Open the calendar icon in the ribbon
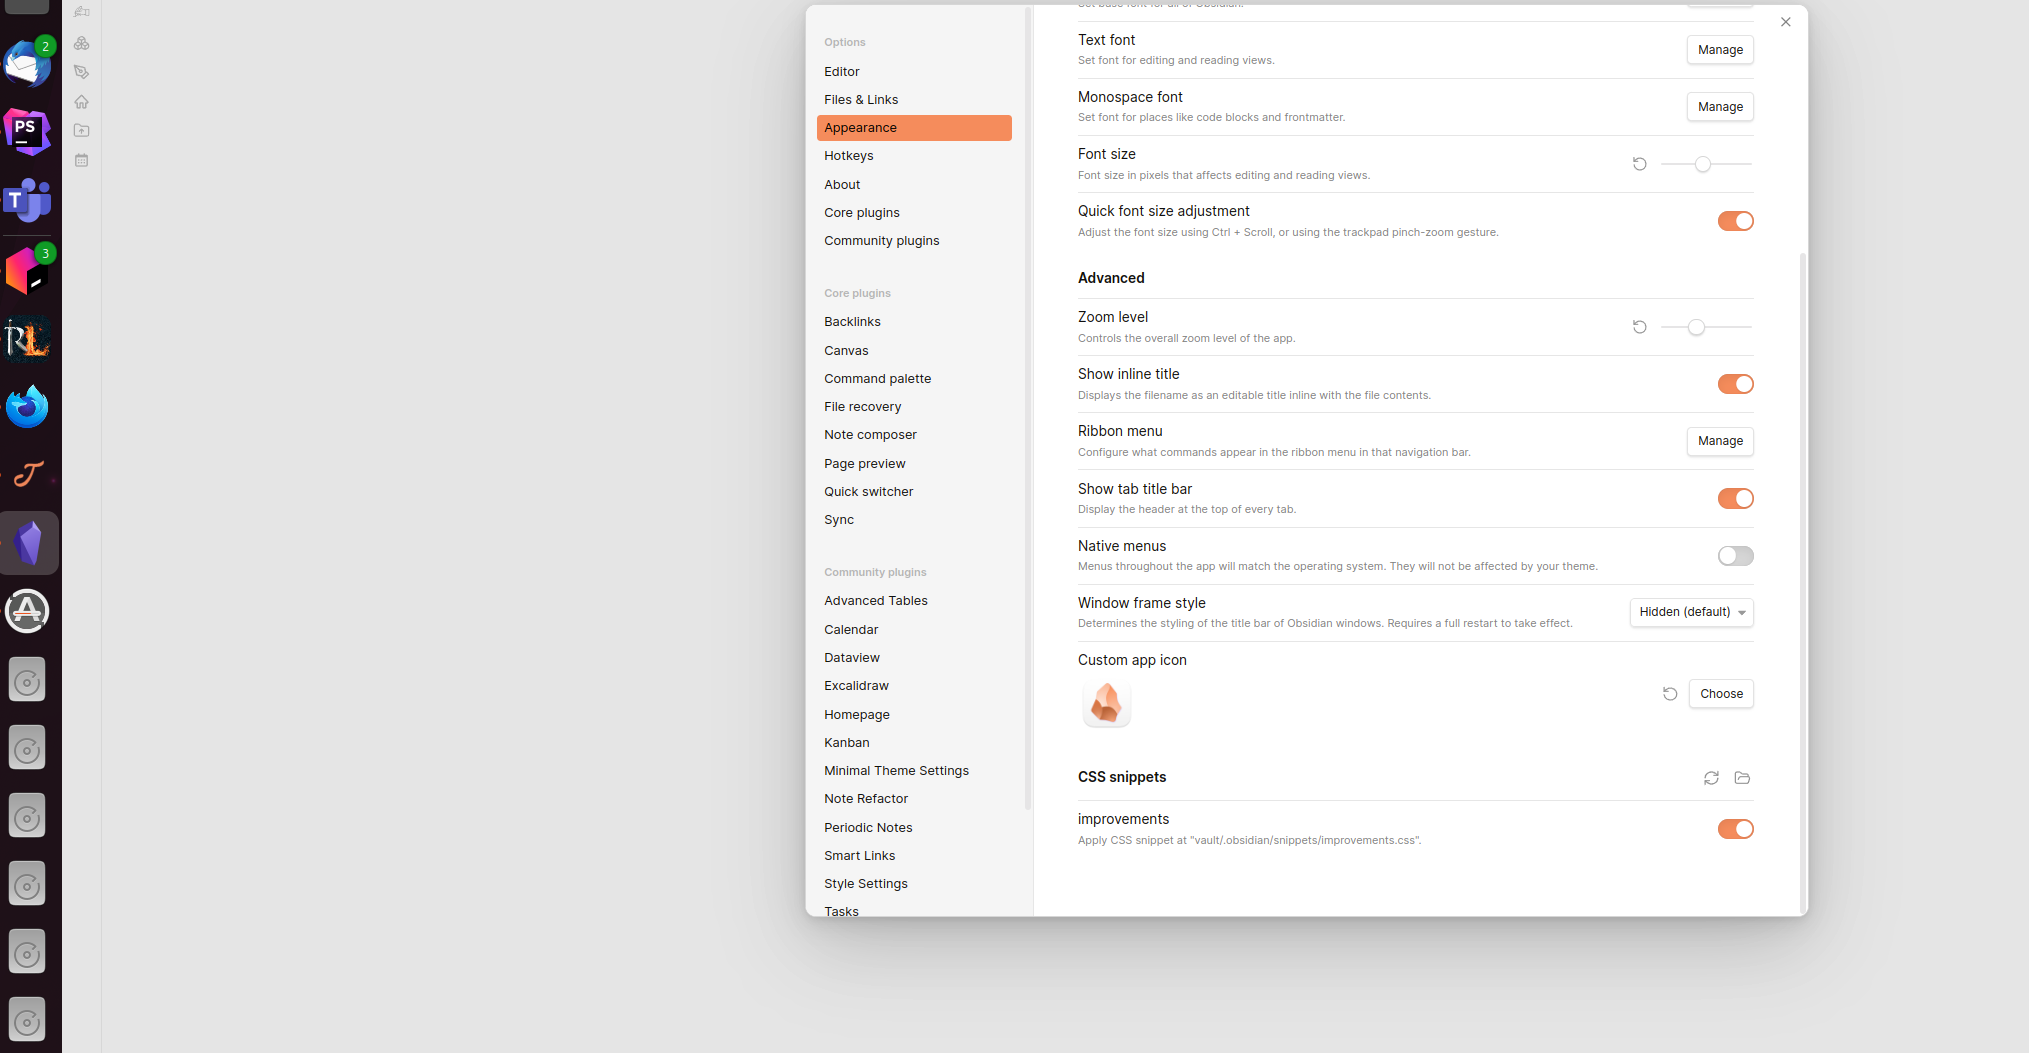This screenshot has width=2029, height=1053. [81, 160]
